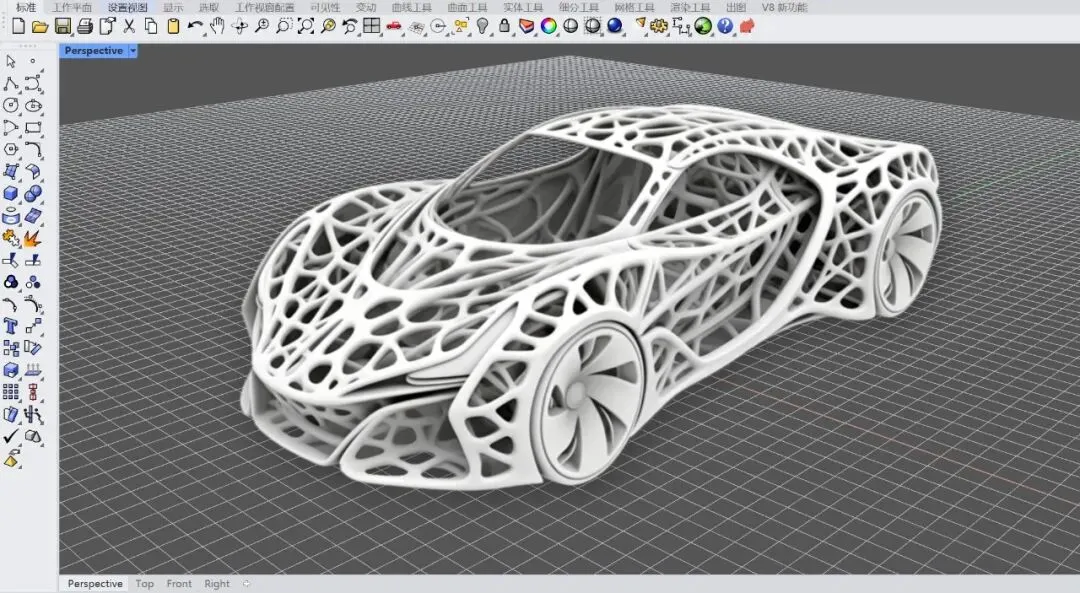The height and width of the screenshot is (593, 1080).
Task: Click the rear wheel of the car model
Action: click(906, 253)
